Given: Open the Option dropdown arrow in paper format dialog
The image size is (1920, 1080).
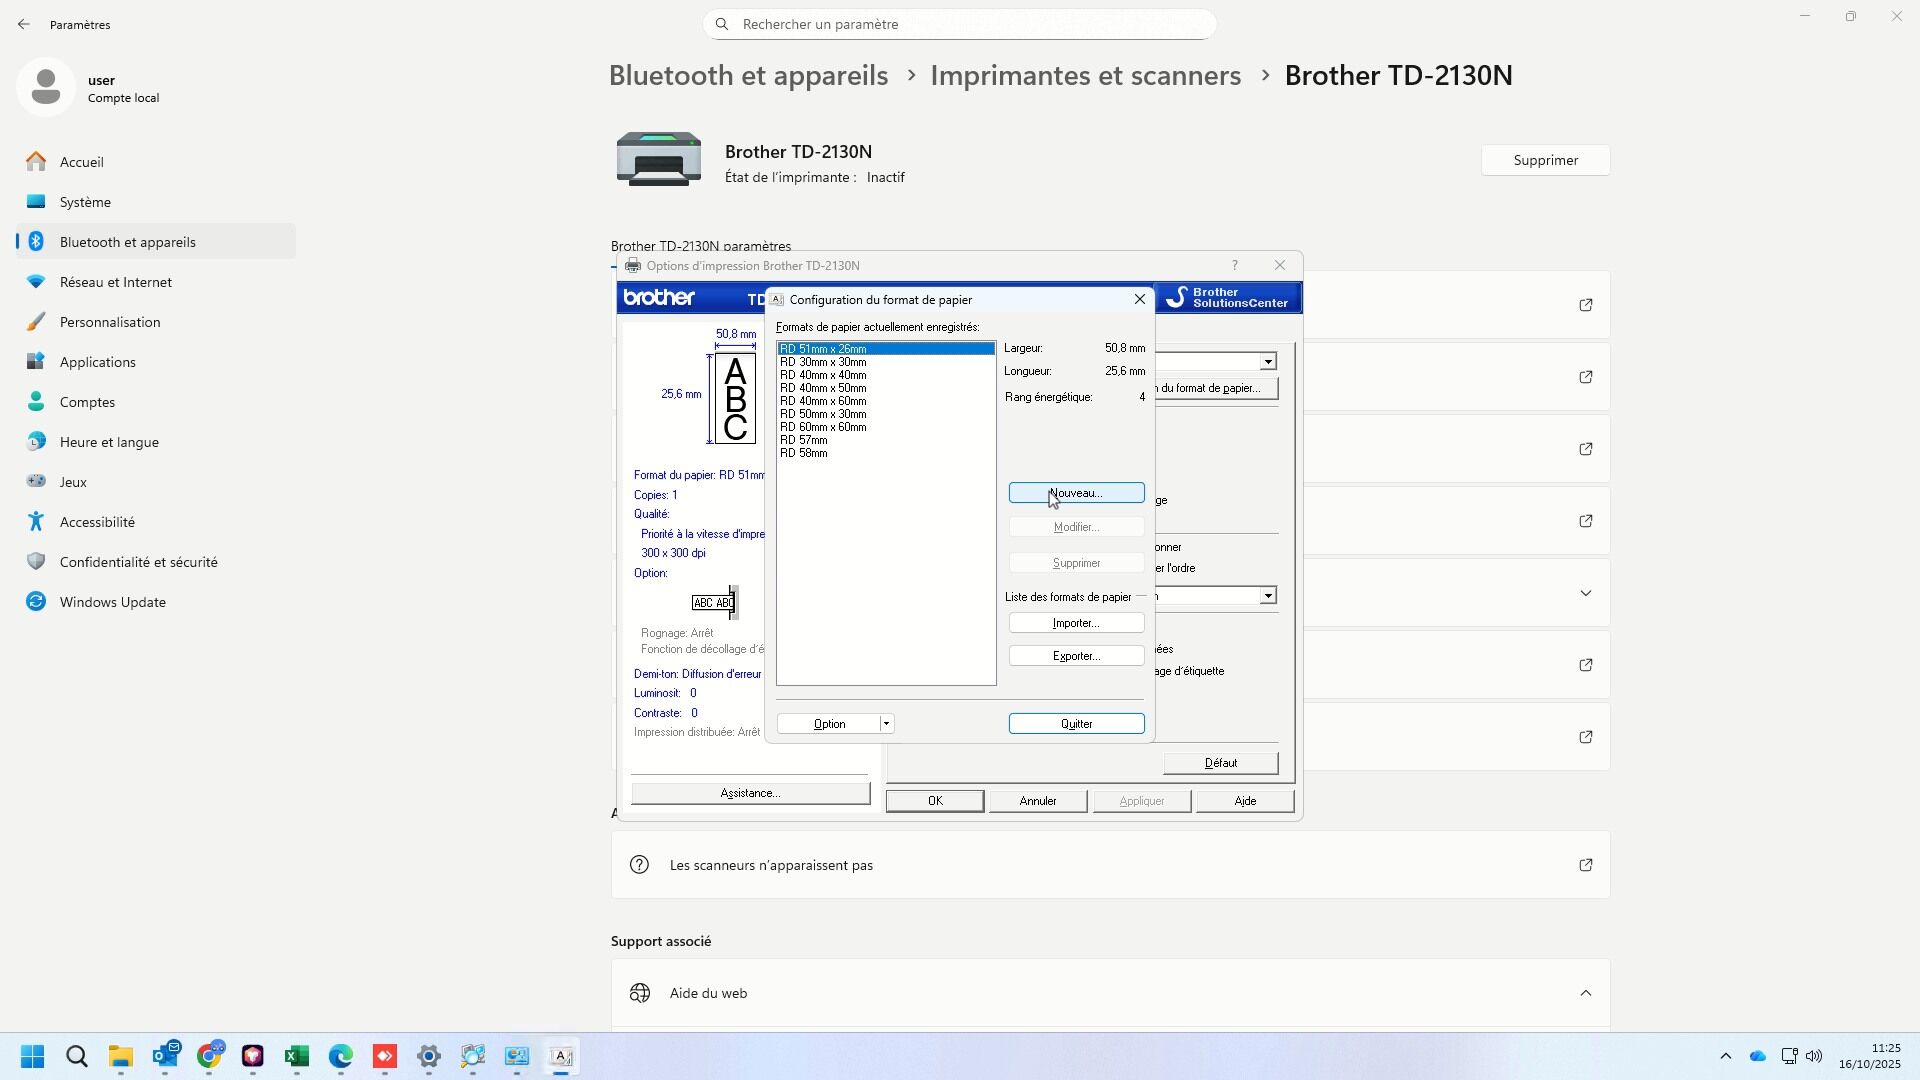Looking at the screenshot, I should [x=886, y=724].
